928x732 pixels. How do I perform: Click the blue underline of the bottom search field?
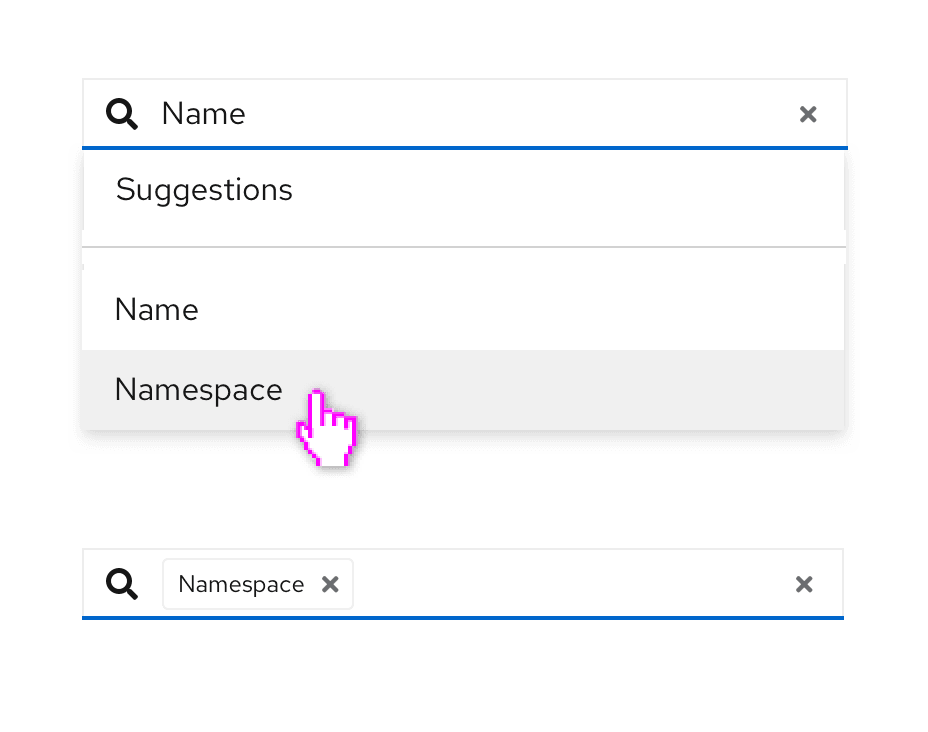(x=463, y=618)
